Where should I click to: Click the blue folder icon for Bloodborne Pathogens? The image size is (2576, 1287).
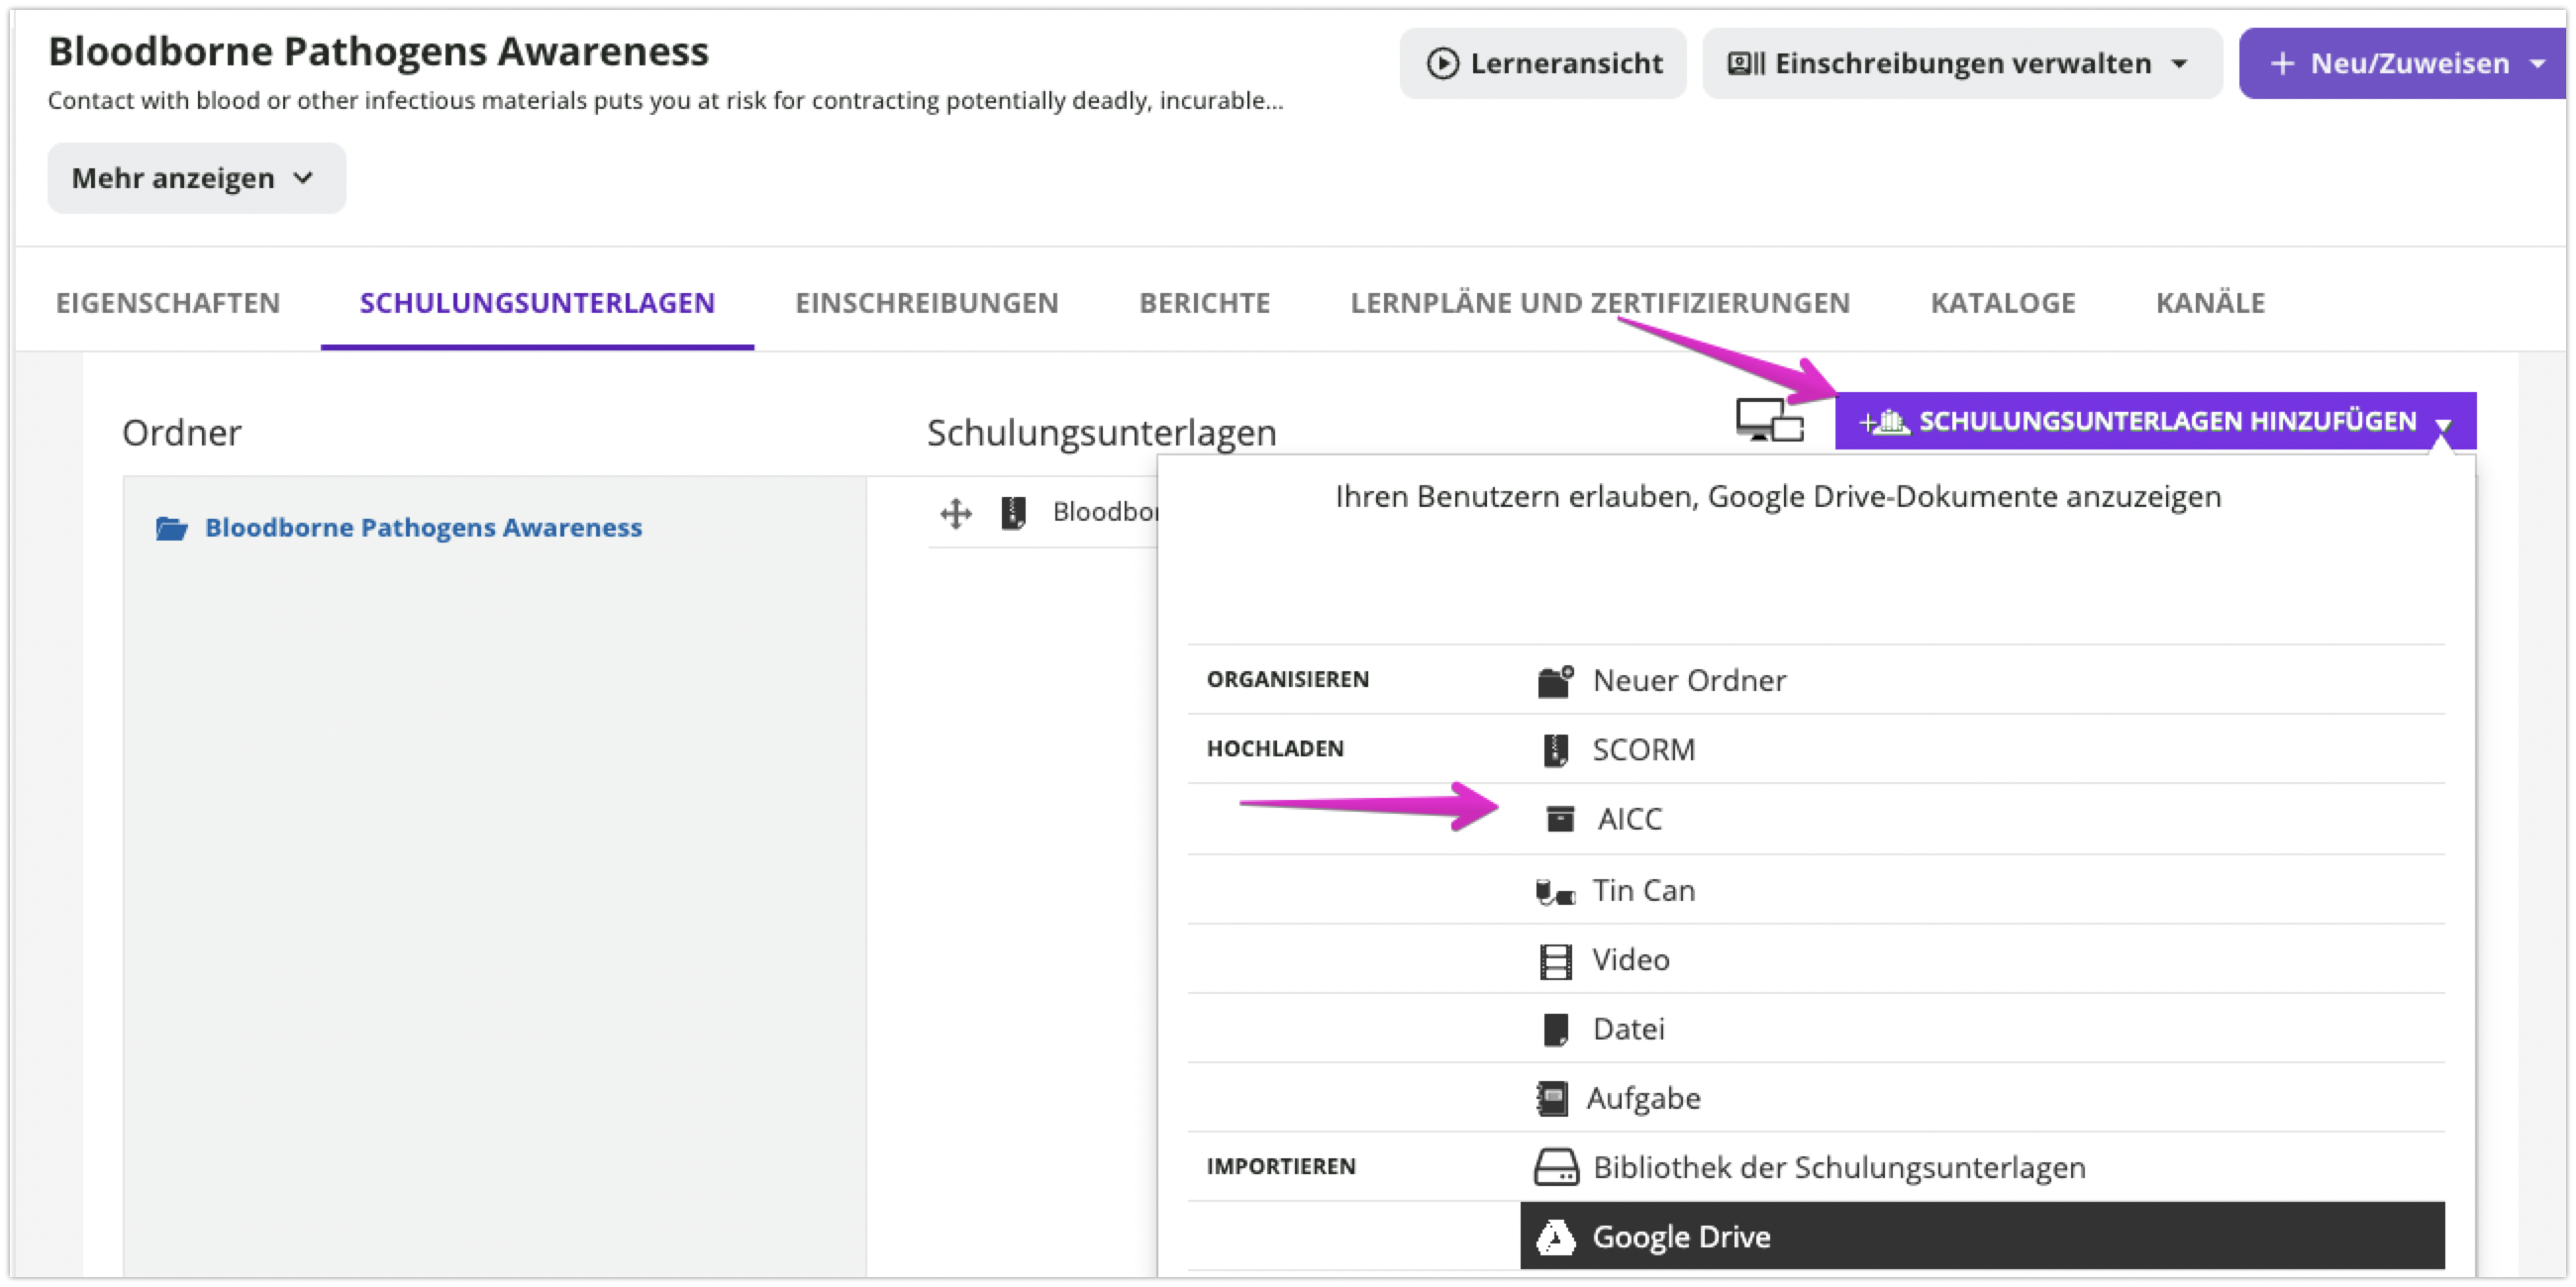172,528
